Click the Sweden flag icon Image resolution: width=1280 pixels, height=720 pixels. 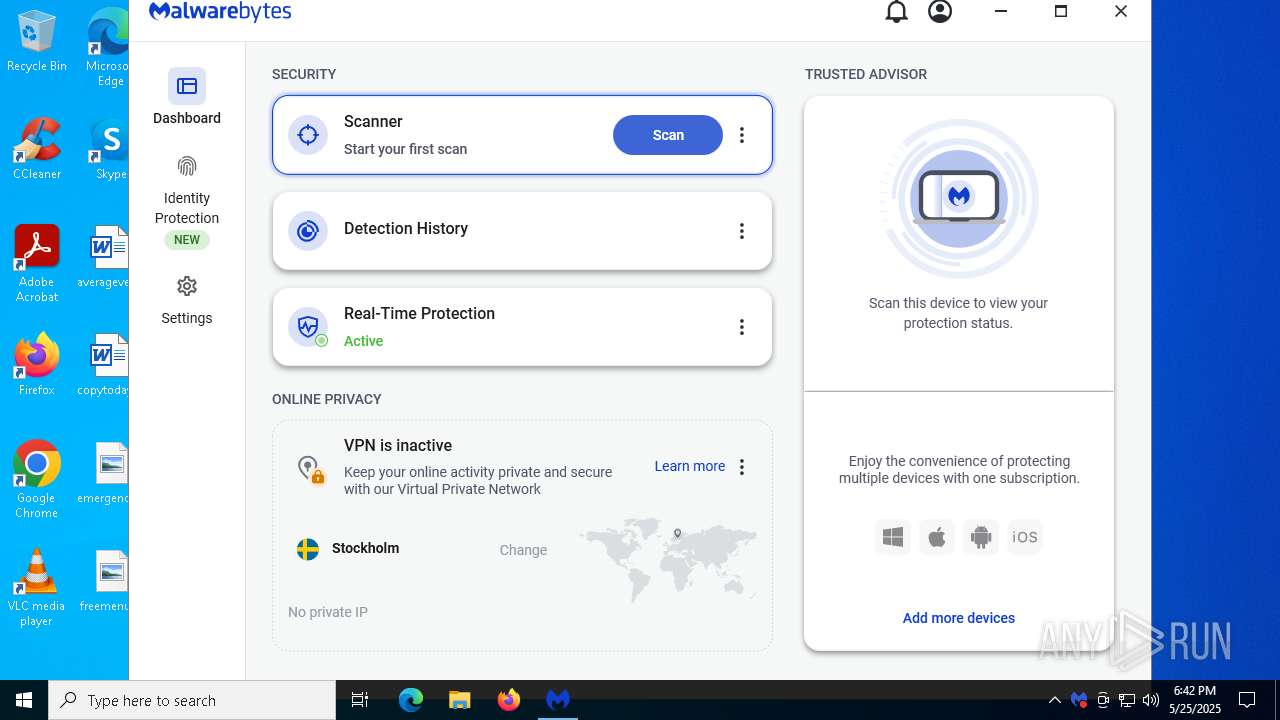[308, 549]
